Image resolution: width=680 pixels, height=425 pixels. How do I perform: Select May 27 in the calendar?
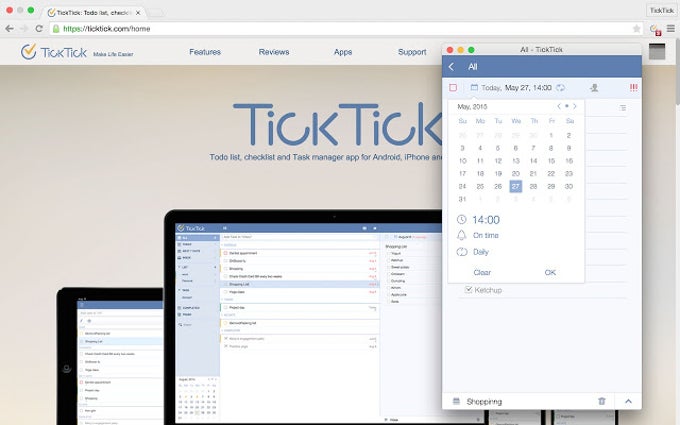(x=516, y=186)
